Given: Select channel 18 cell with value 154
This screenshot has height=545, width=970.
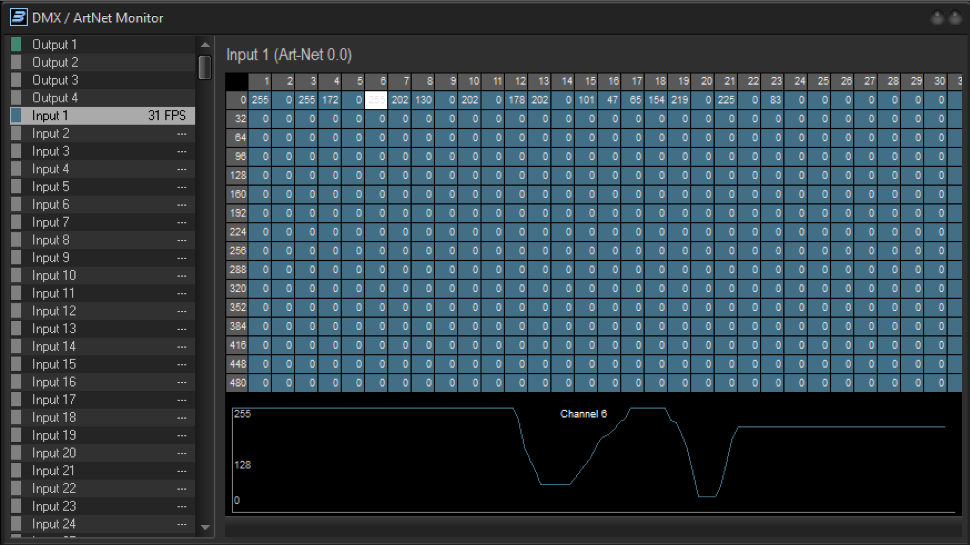Looking at the screenshot, I should coord(656,100).
